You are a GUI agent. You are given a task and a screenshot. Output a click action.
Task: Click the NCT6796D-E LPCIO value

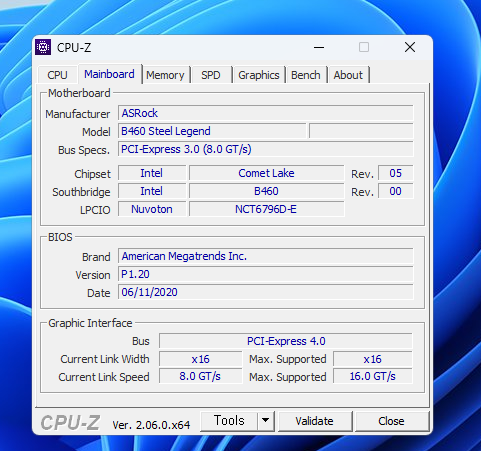(266, 209)
